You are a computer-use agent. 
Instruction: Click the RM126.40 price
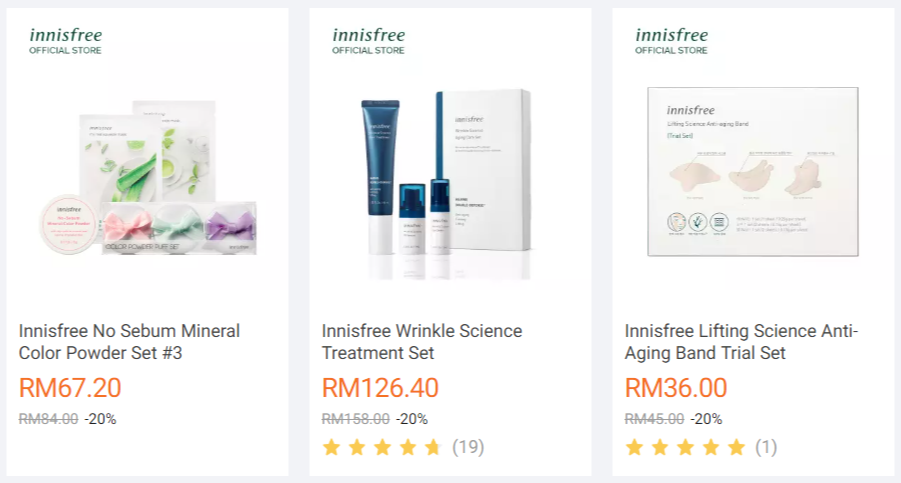[x=380, y=388]
